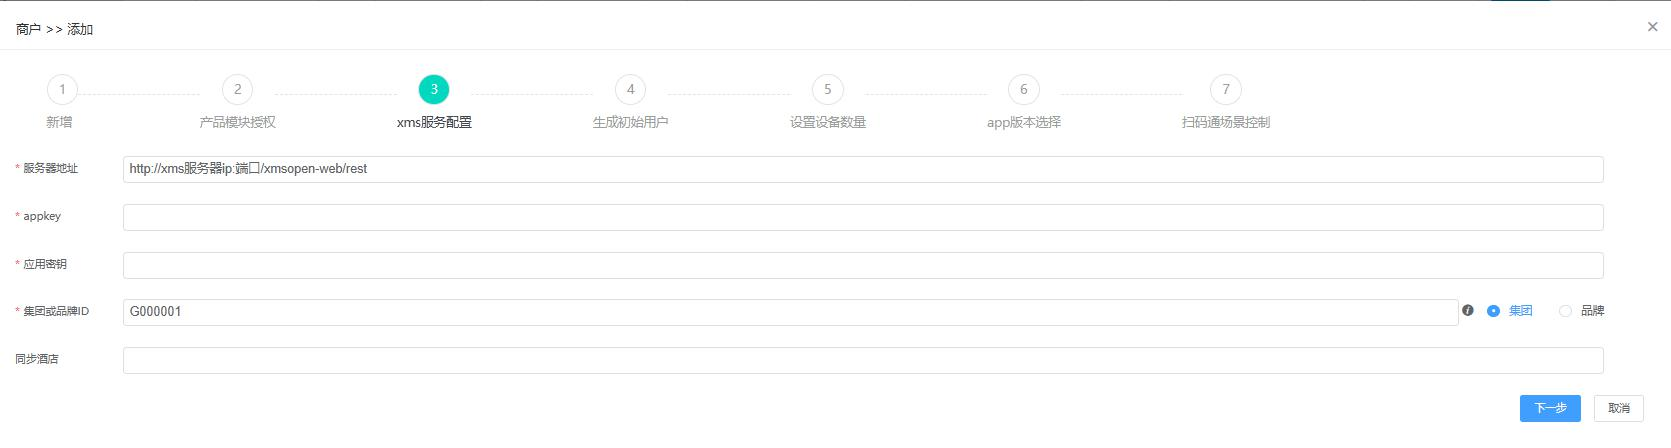Click the info icon beside 集团或品牌ID field
1671x448 pixels.
click(x=1468, y=311)
